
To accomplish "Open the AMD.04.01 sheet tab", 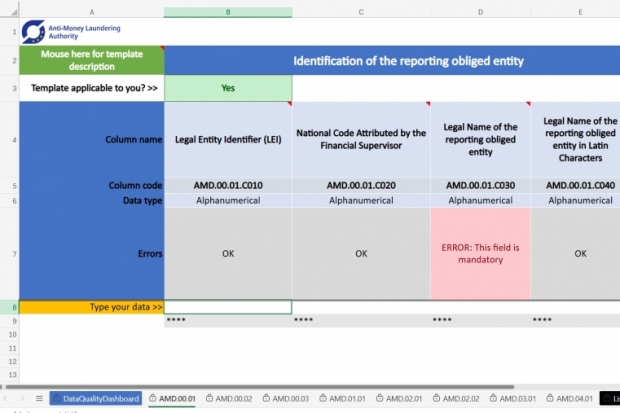I will [570, 398].
